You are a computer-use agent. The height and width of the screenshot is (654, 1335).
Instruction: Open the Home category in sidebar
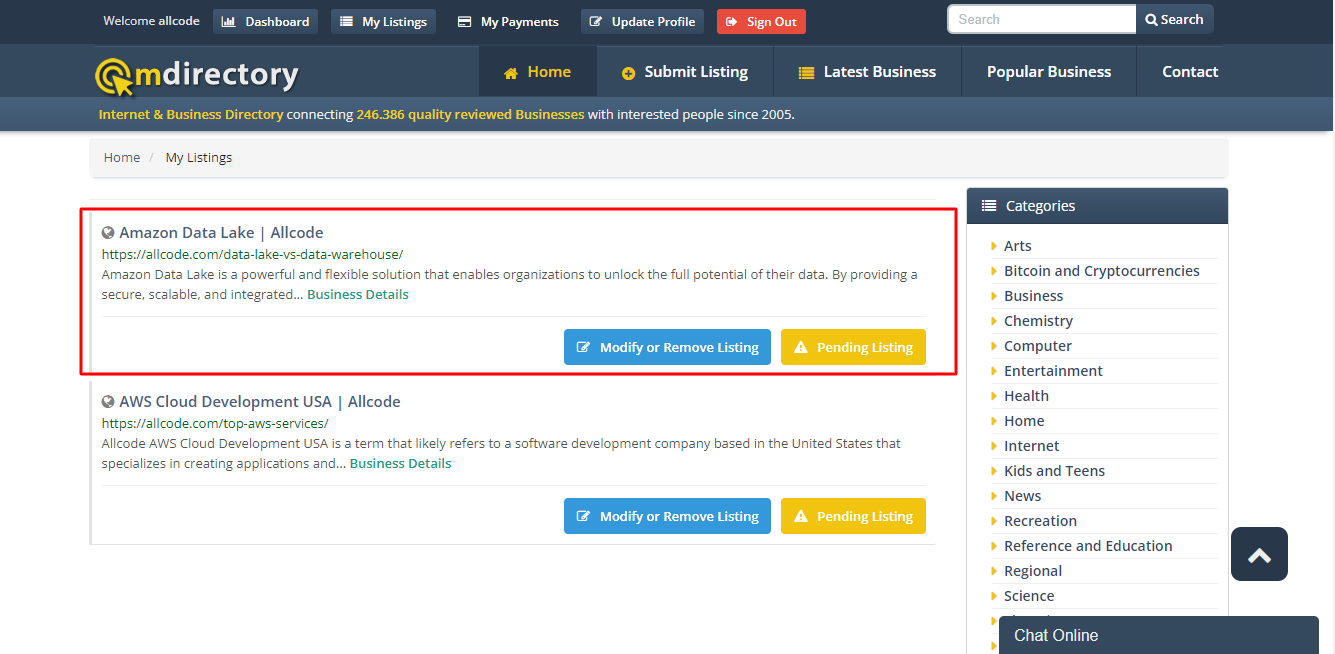click(1024, 421)
